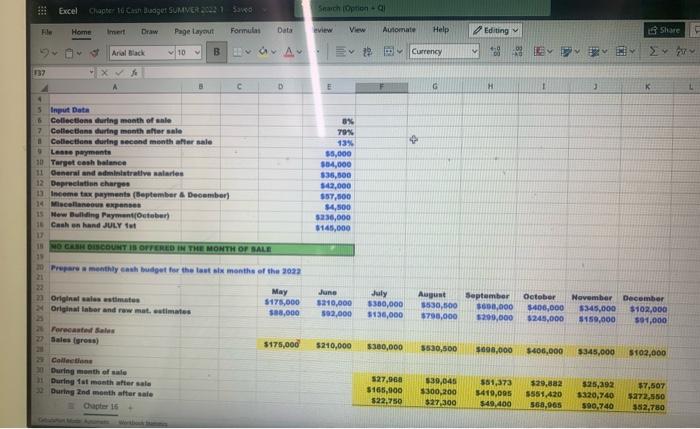Click the formula bar cancel X icon

[104, 72]
